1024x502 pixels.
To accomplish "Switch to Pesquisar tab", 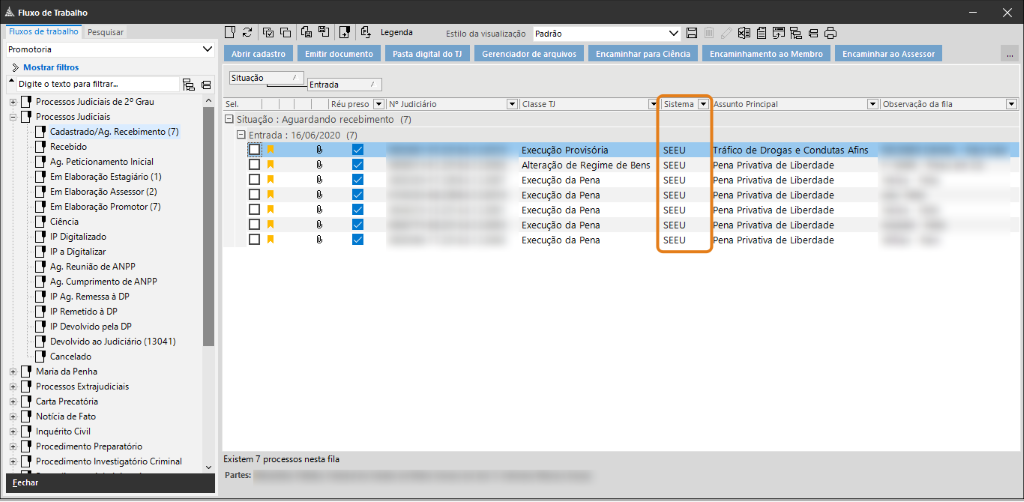I will [105, 32].
